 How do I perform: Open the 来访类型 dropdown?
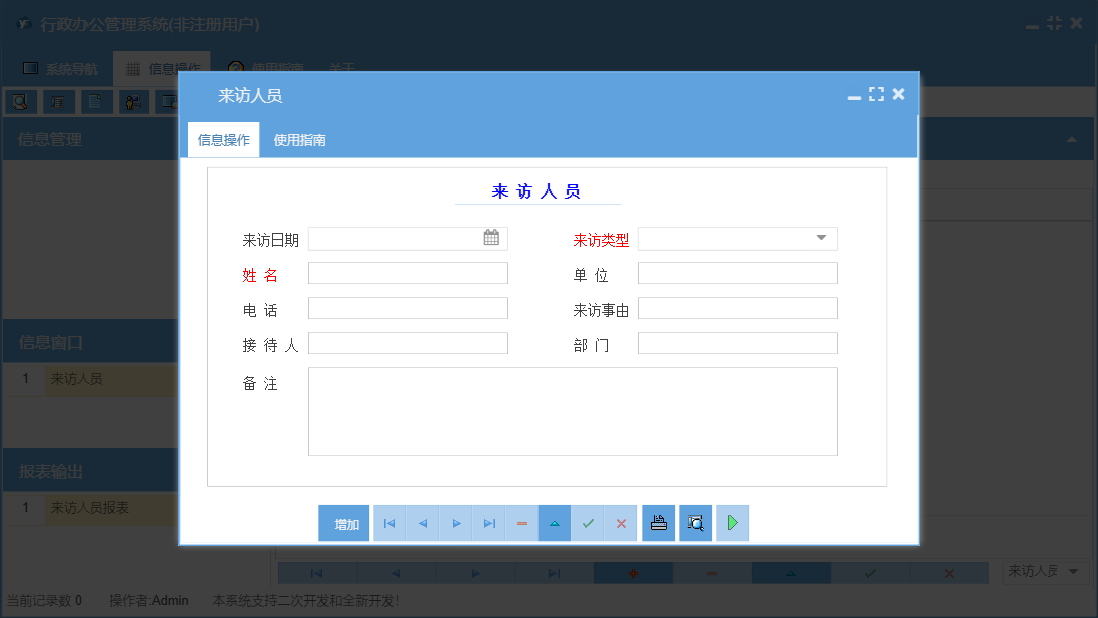click(x=822, y=238)
